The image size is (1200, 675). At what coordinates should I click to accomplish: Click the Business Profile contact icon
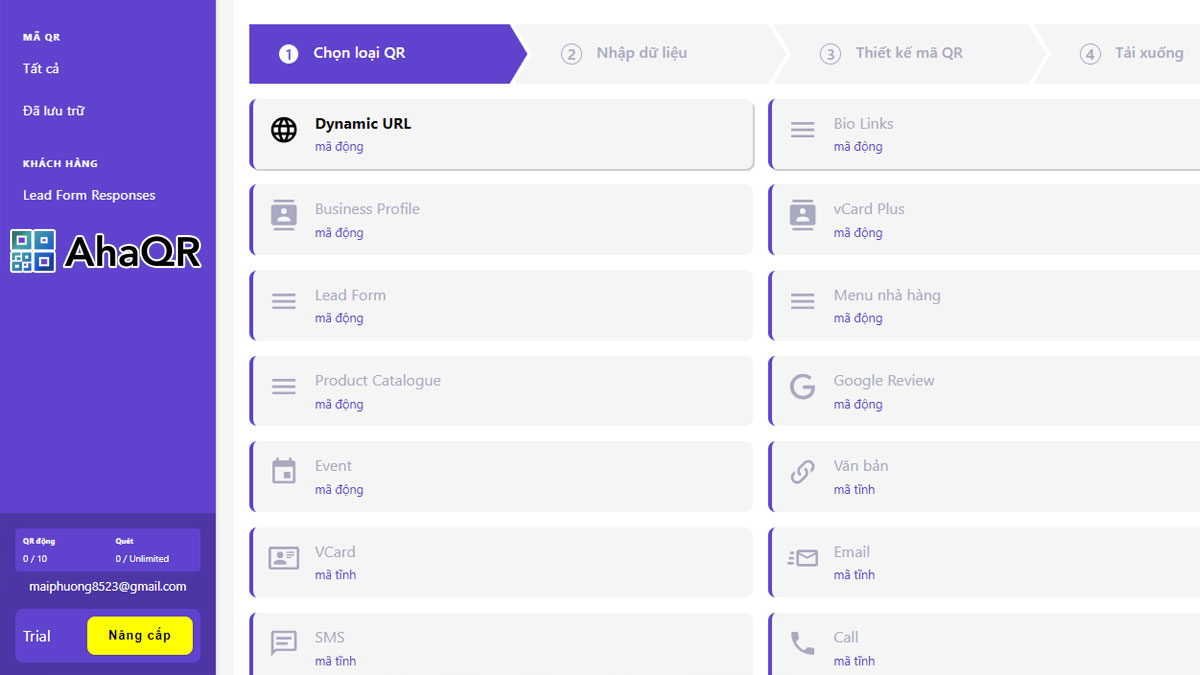pos(284,215)
